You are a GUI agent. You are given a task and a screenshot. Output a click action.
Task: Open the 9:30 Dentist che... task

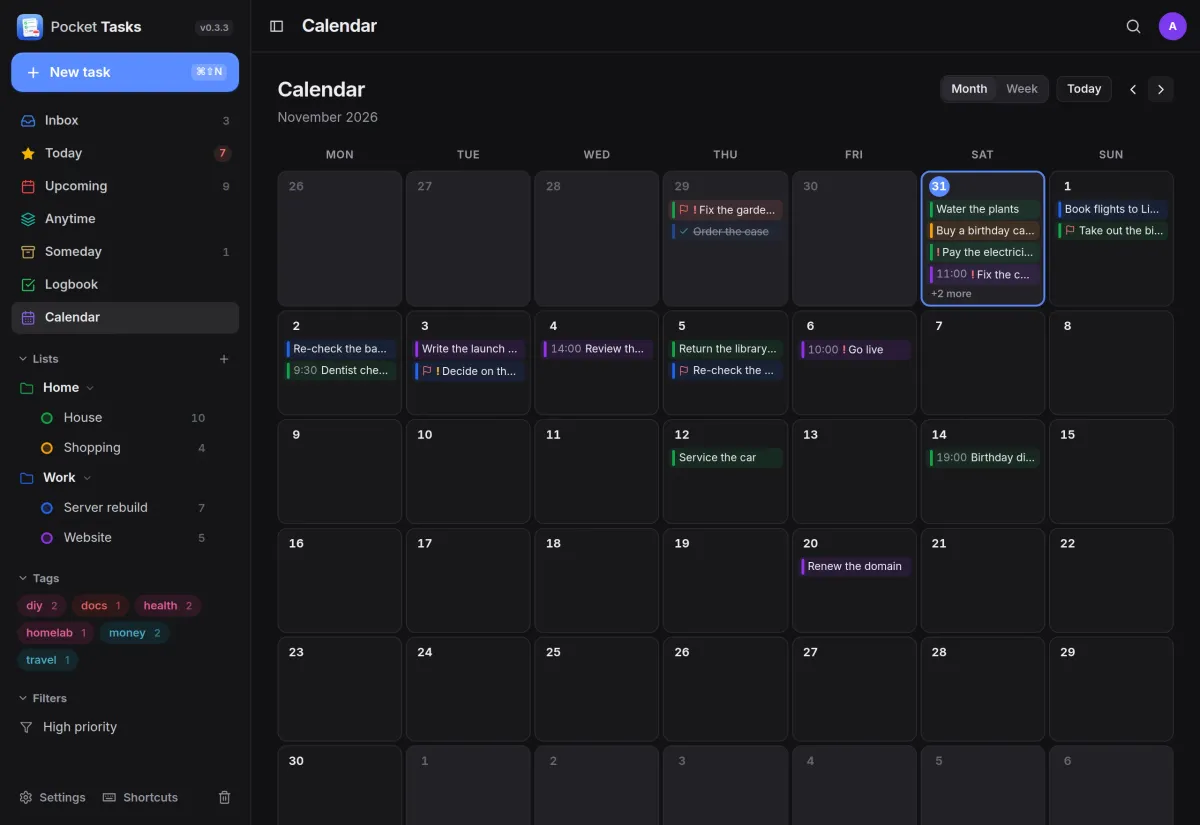point(341,371)
